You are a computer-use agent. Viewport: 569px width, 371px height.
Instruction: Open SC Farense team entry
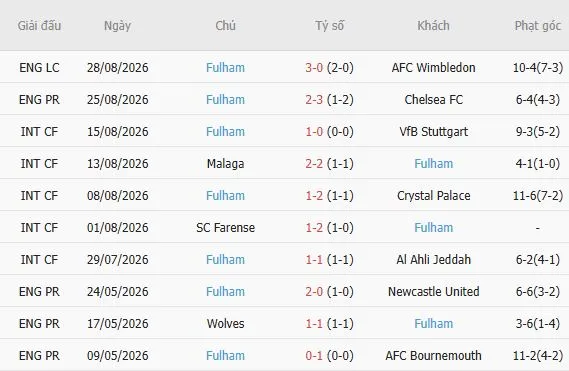click(x=225, y=228)
